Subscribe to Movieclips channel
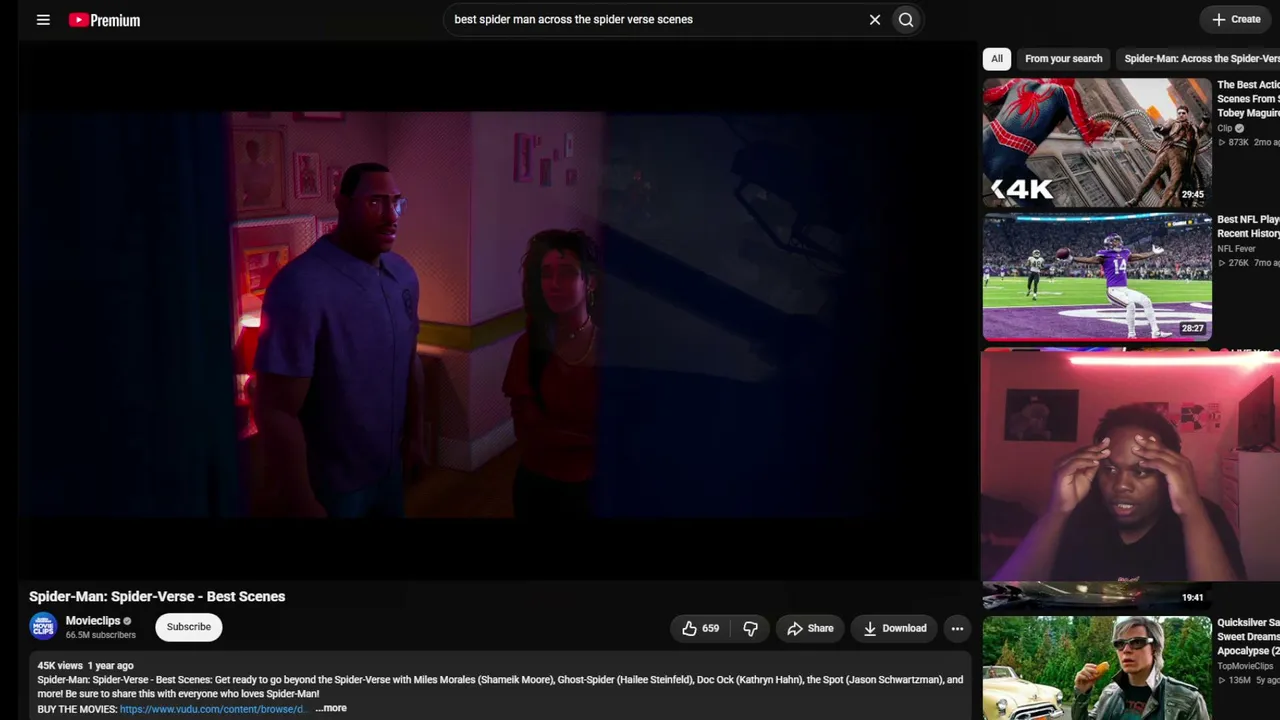Image resolution: width=1280 pixels, height=720 pixels. point(189,627)
